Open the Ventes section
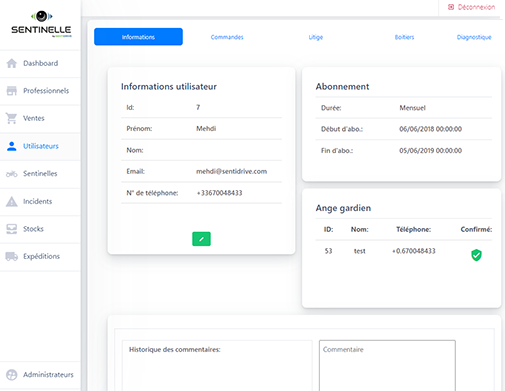 point(40,118)
